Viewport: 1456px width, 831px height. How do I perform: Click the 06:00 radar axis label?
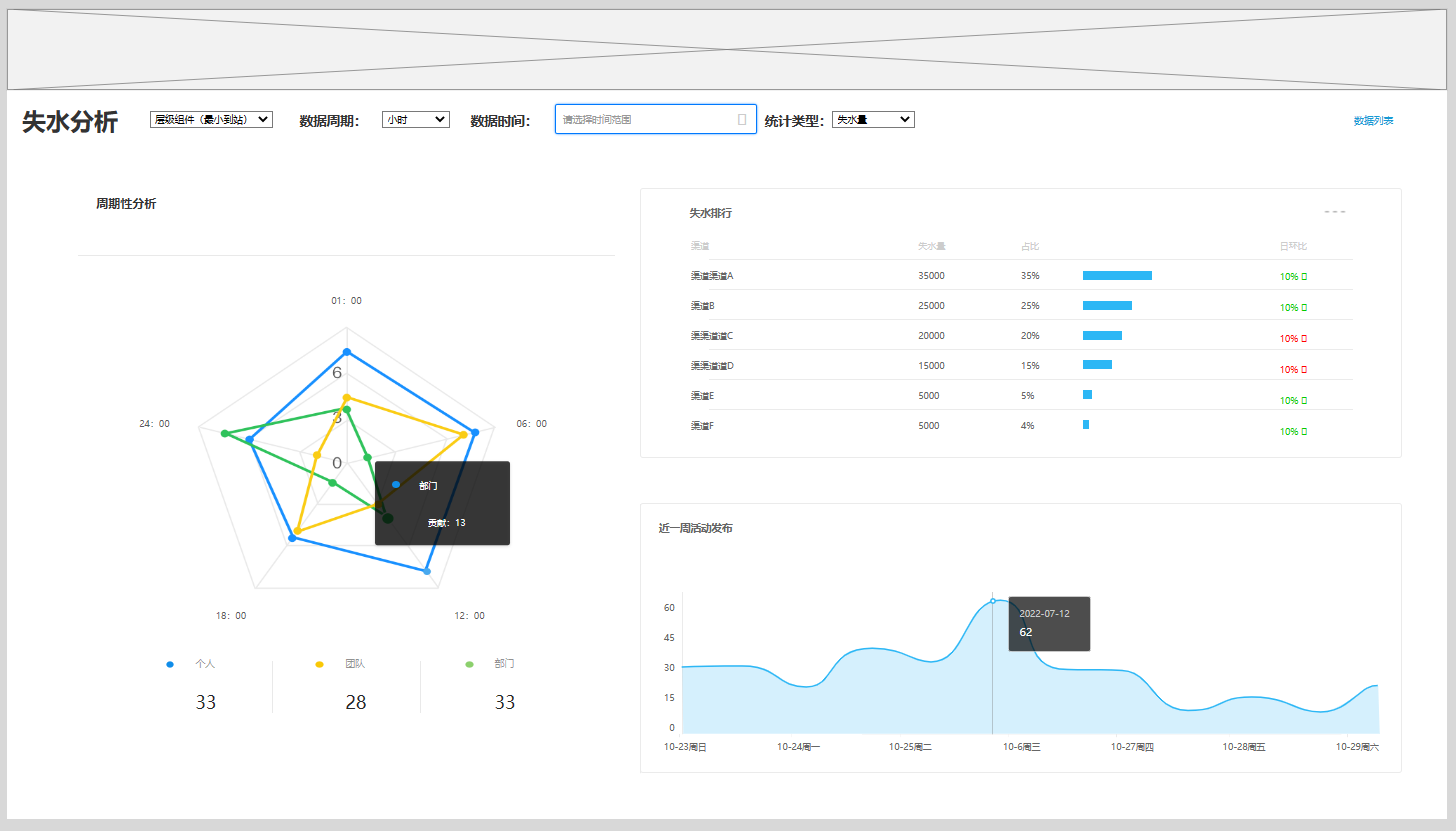click(x=531, y=424)
